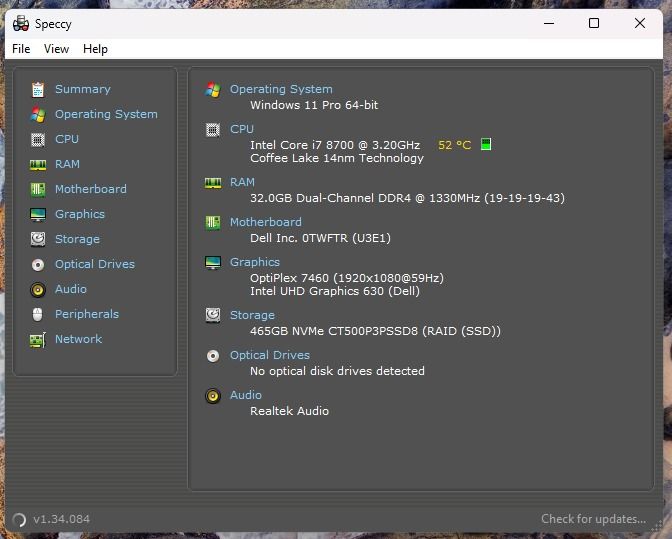Open the RAM section from sidebar
The width and height of the screenshot is (672, 539).
(67, 164)
